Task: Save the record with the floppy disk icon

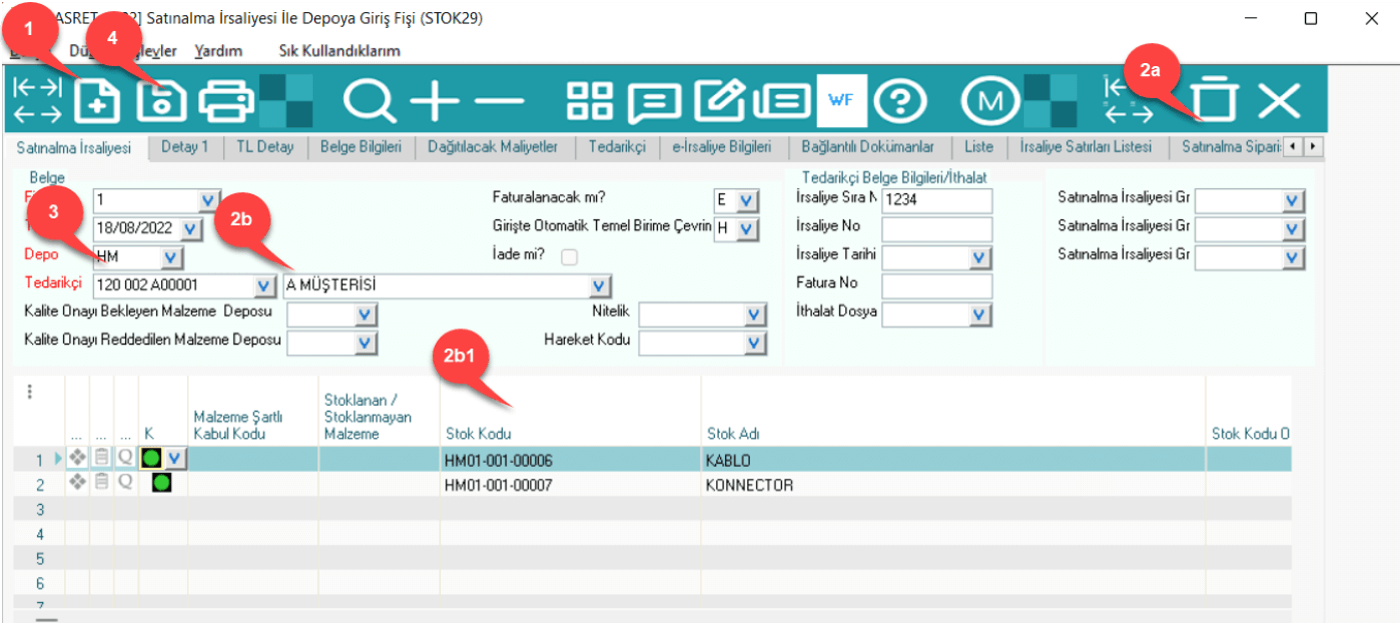Action: tap(162, 101)
